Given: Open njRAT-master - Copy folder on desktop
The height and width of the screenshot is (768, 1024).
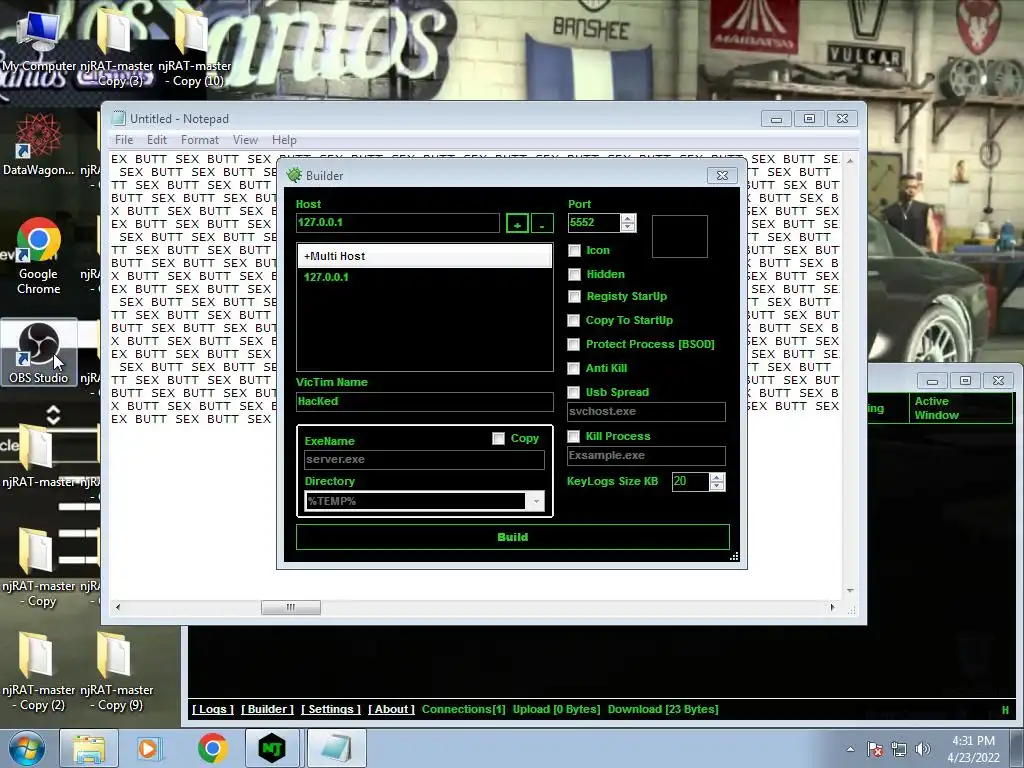Looking at the screenshot, I should [x=39, y=565].
